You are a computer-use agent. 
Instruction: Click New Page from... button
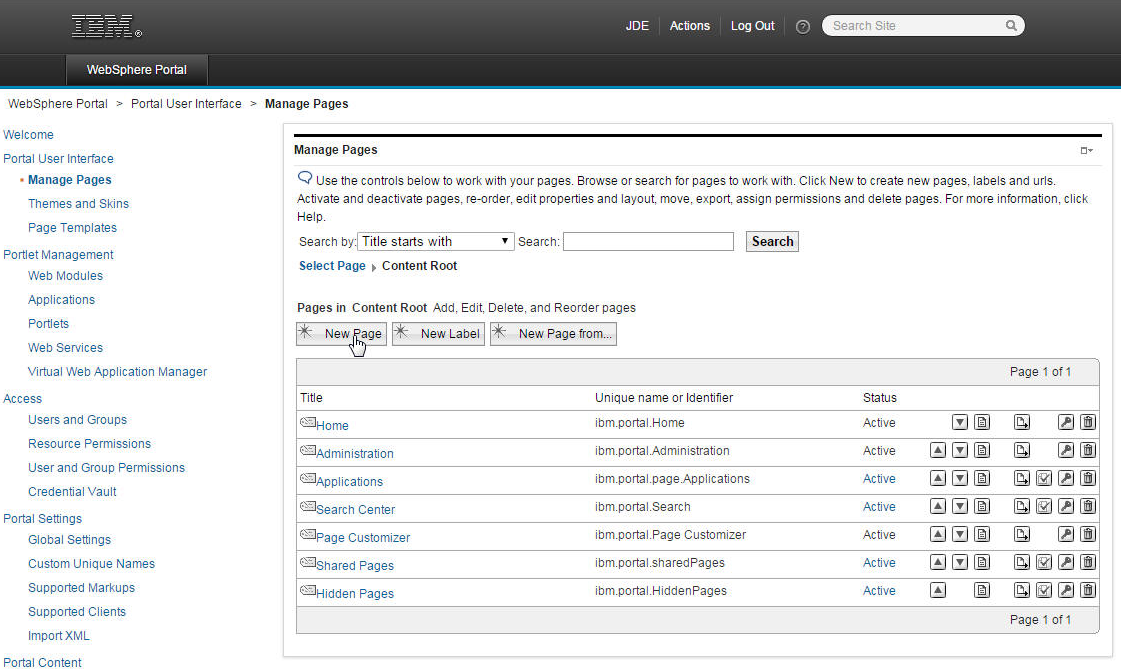[x=553, y=334]
